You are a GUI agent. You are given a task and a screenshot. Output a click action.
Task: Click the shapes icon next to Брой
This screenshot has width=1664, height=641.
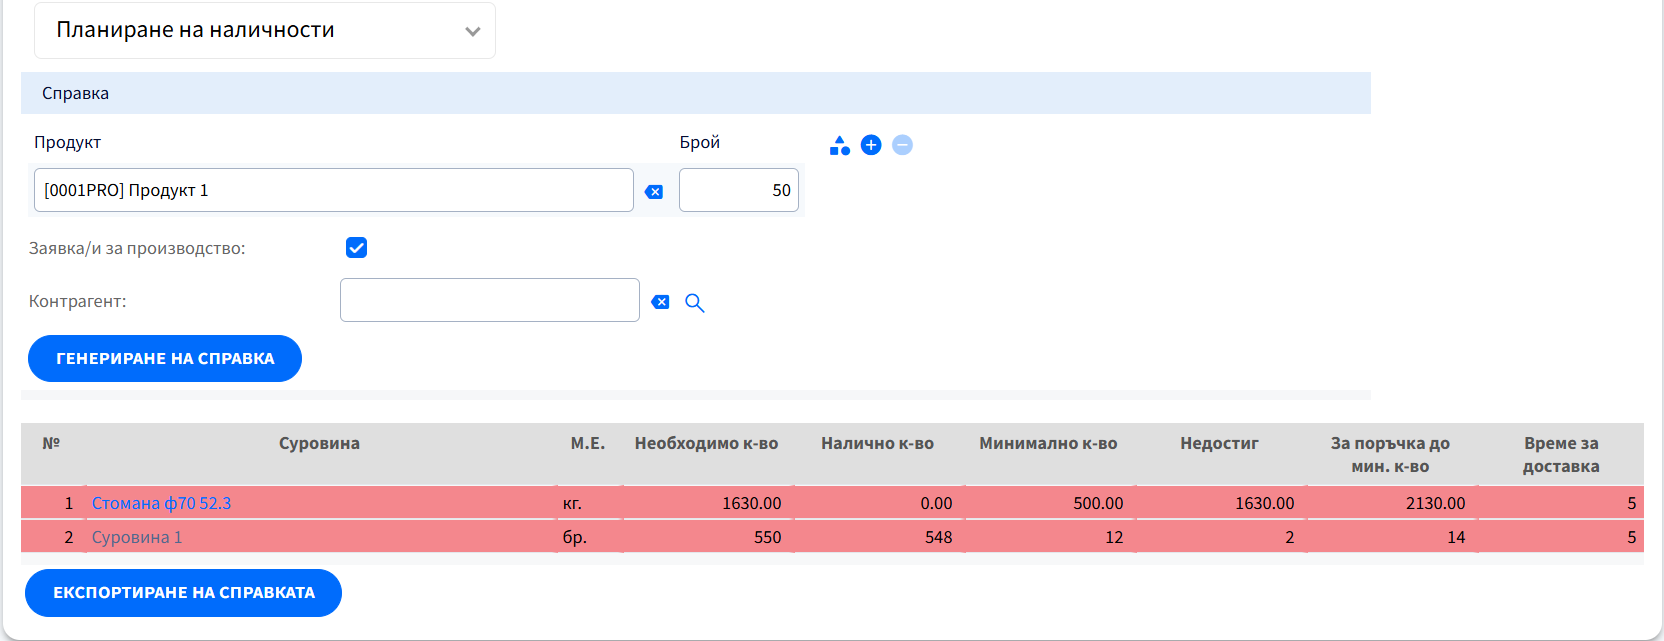839,146
